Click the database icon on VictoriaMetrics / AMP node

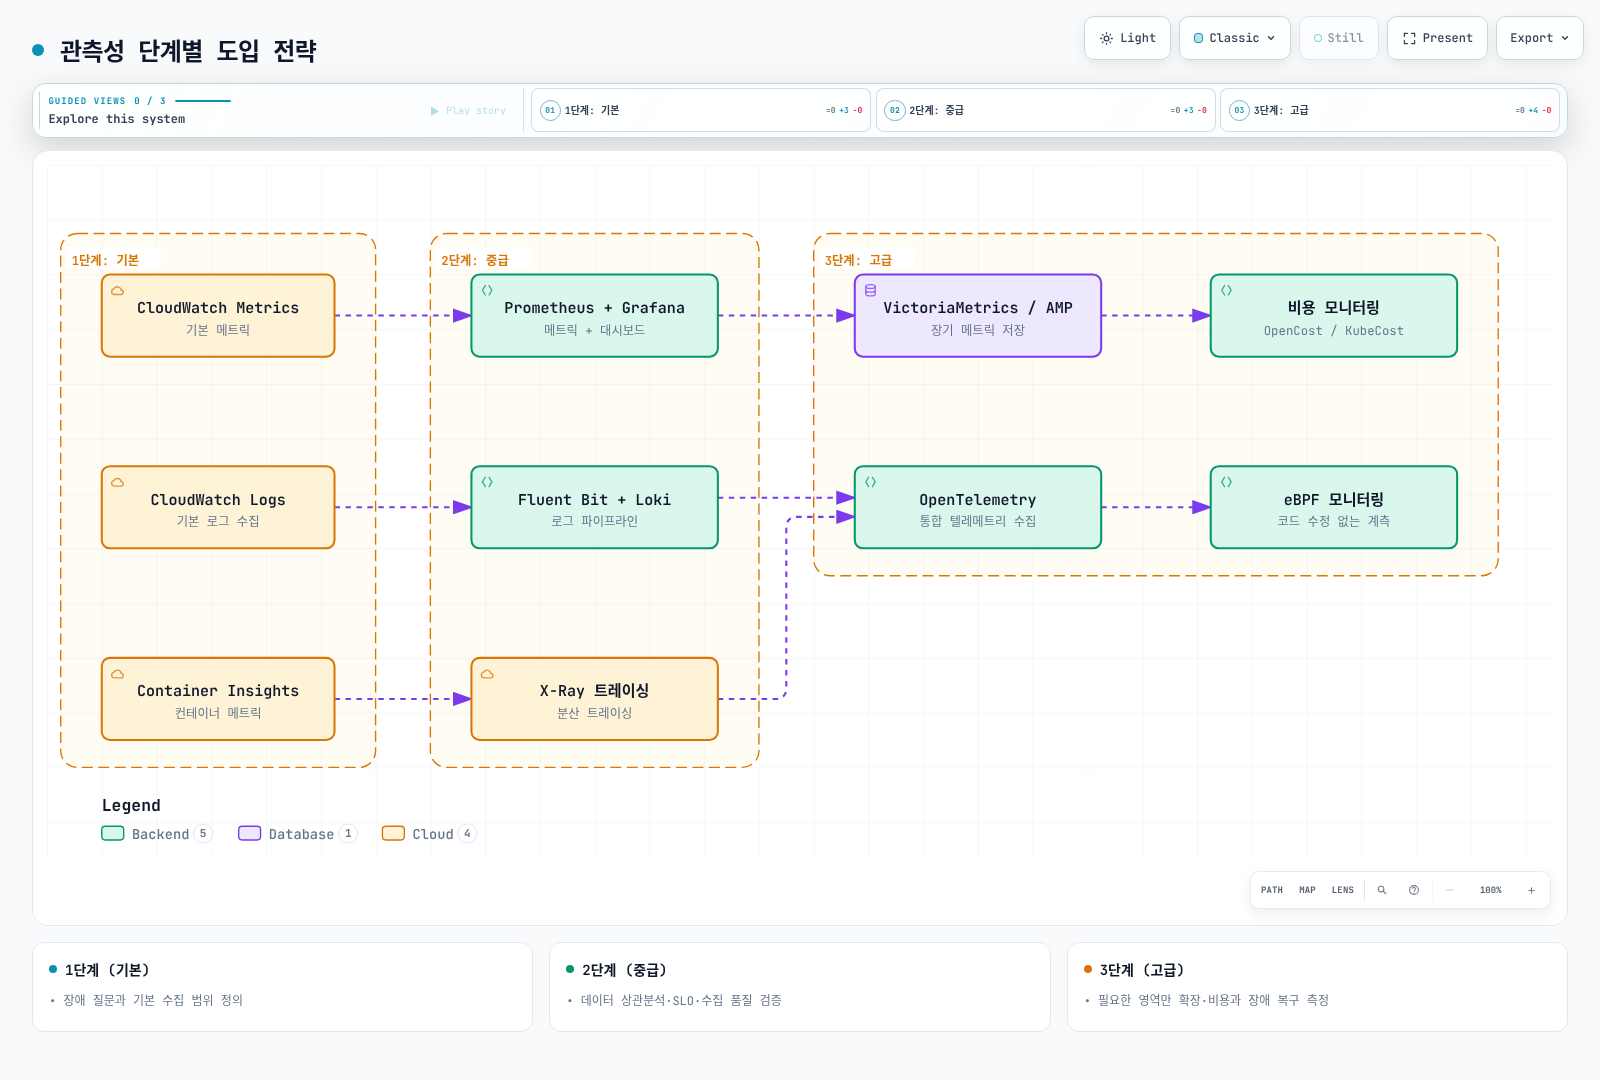pos(870,291)
